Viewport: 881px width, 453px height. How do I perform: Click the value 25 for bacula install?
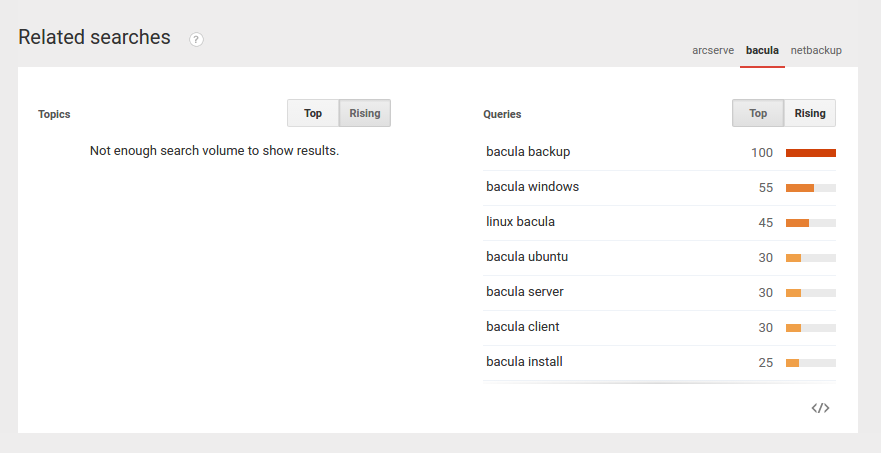tap(766, 363)
